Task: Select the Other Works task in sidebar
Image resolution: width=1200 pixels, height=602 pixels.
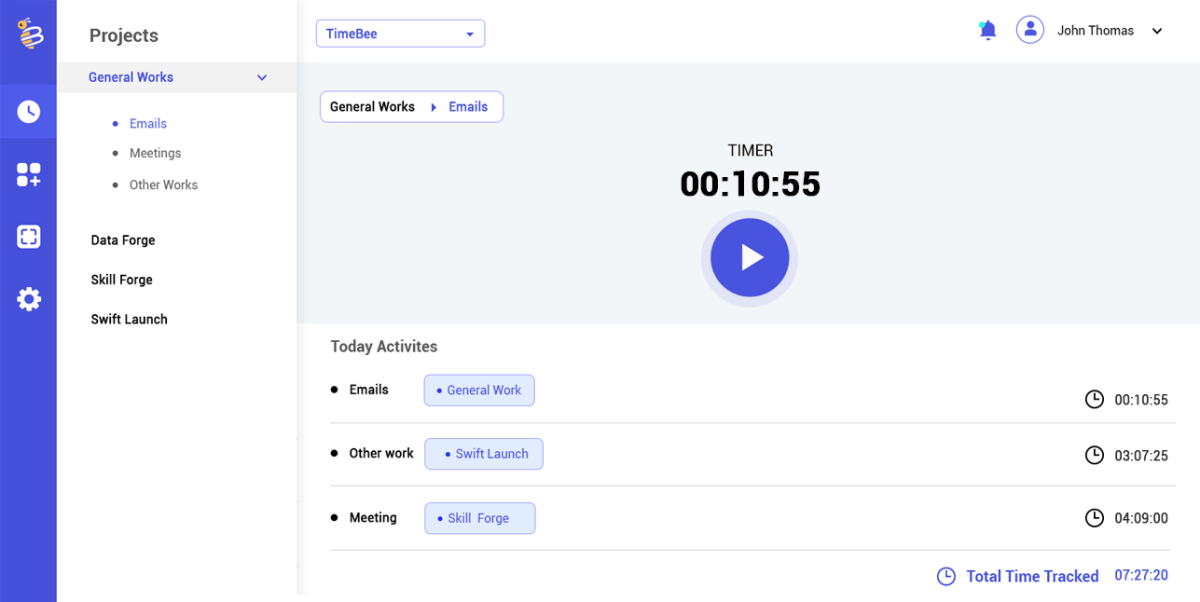Action: 163,185
